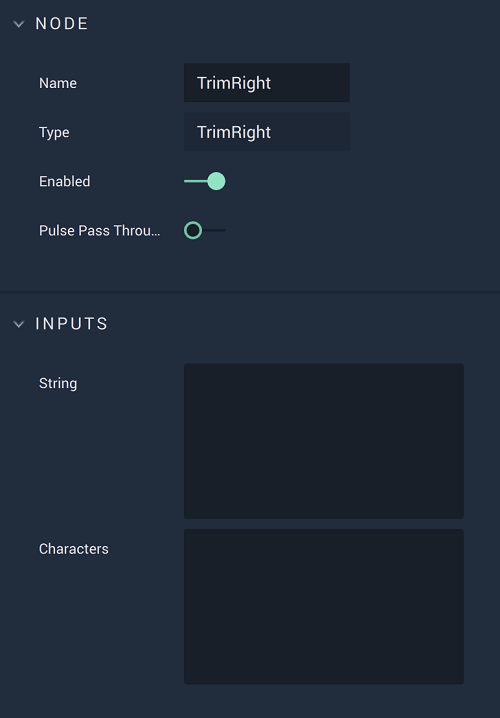
Task: Click the NODE section header text
Action: point(62,24)
